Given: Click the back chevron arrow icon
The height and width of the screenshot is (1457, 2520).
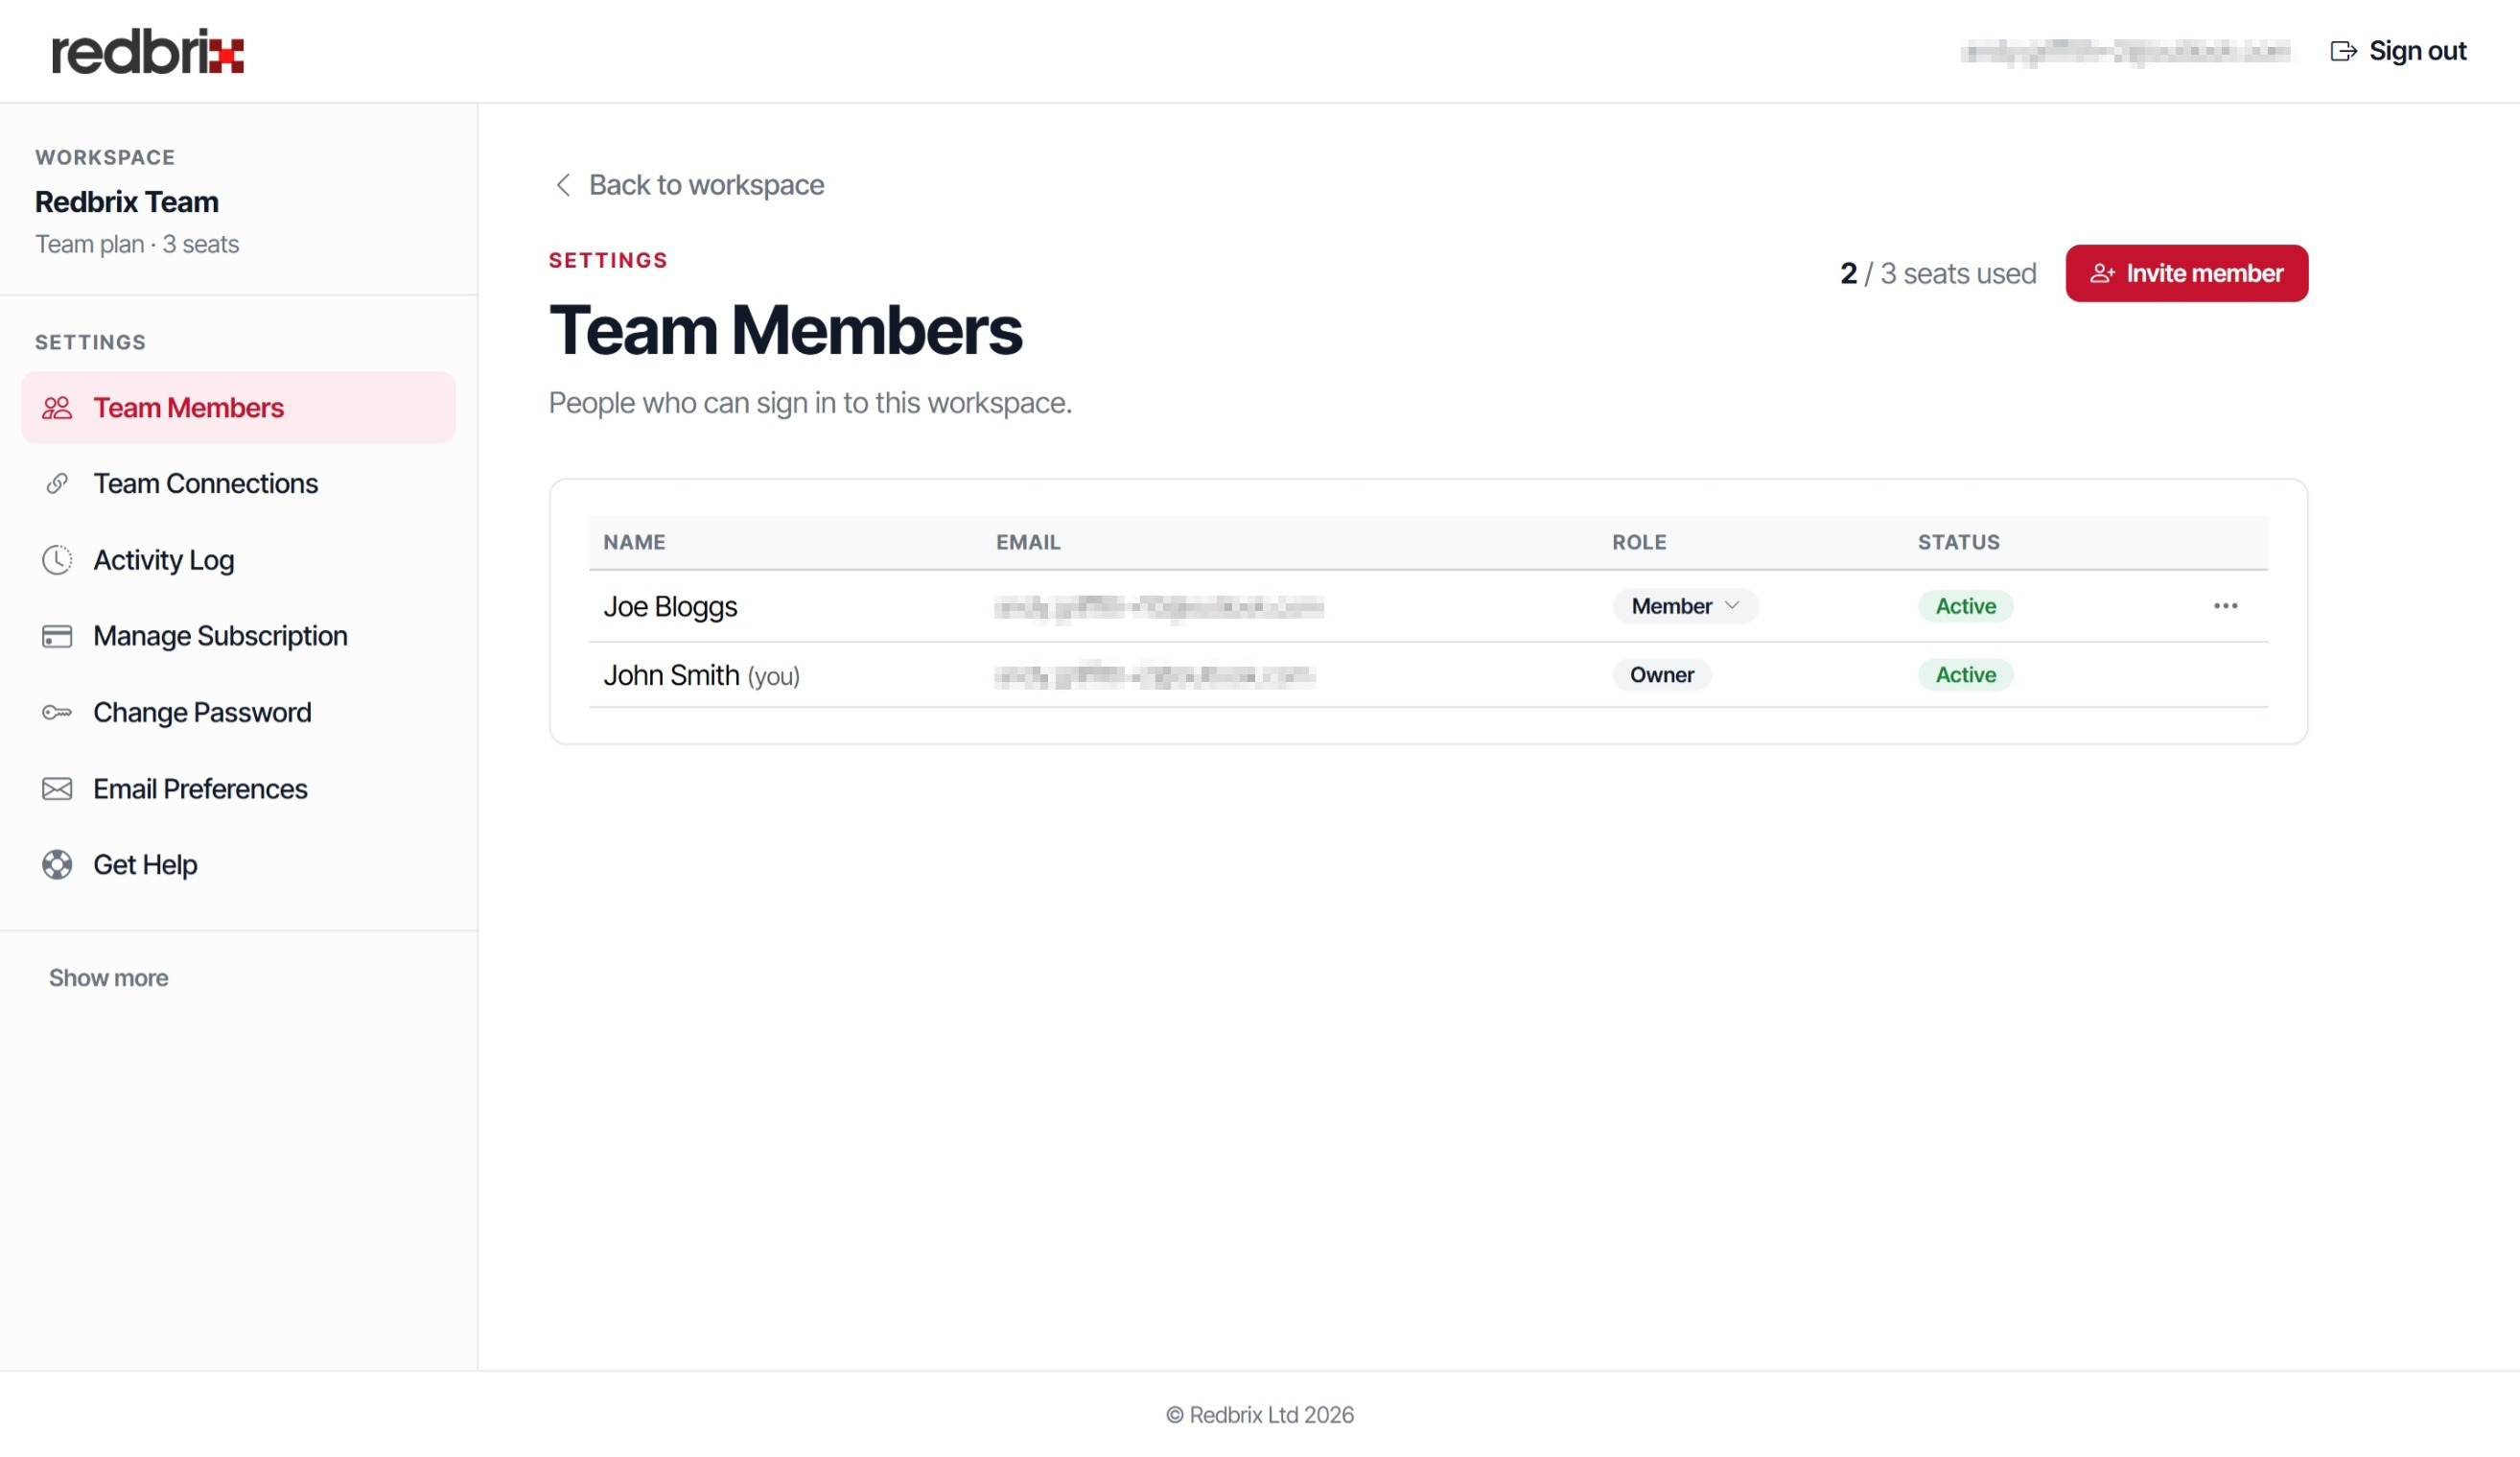Looking at the screenshot, I should (563, 185).
